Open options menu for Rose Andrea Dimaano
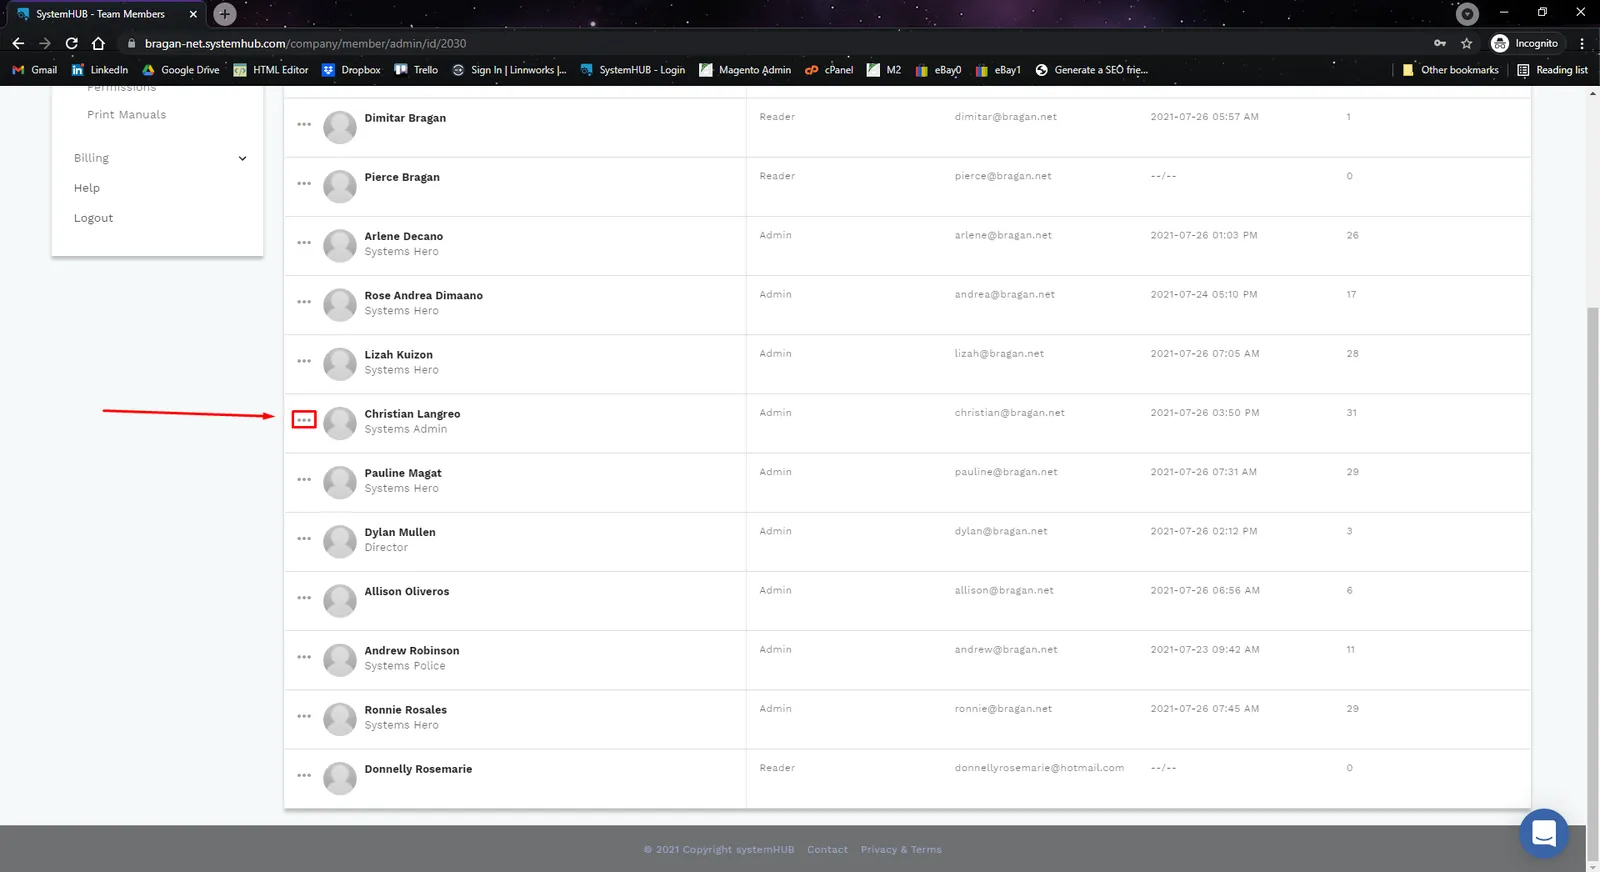1600x872 pixels. coord(304,301)
